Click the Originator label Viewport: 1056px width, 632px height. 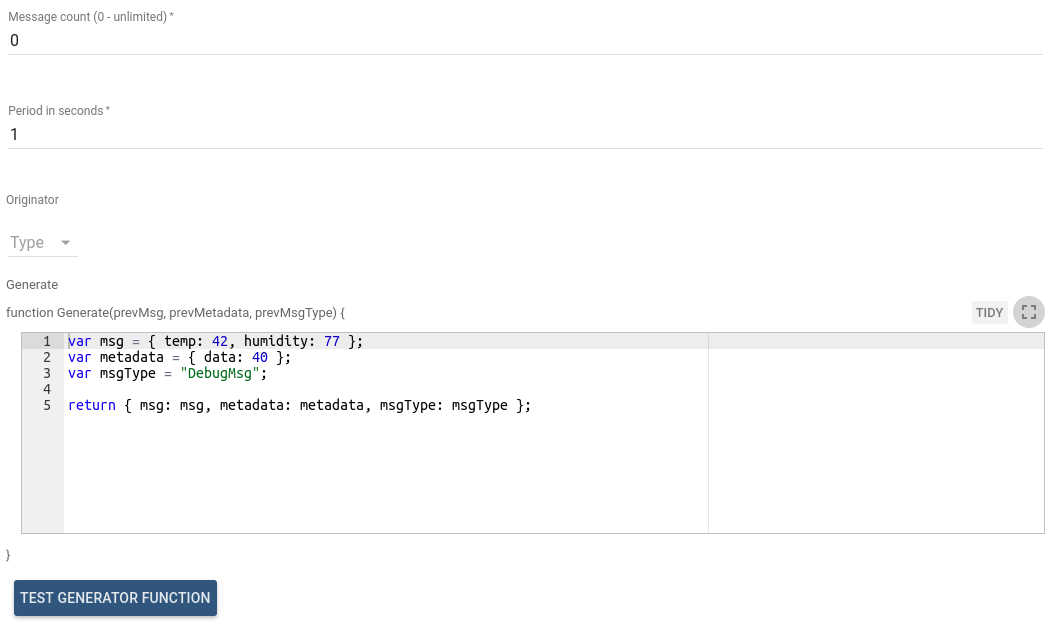click(32, 199)
